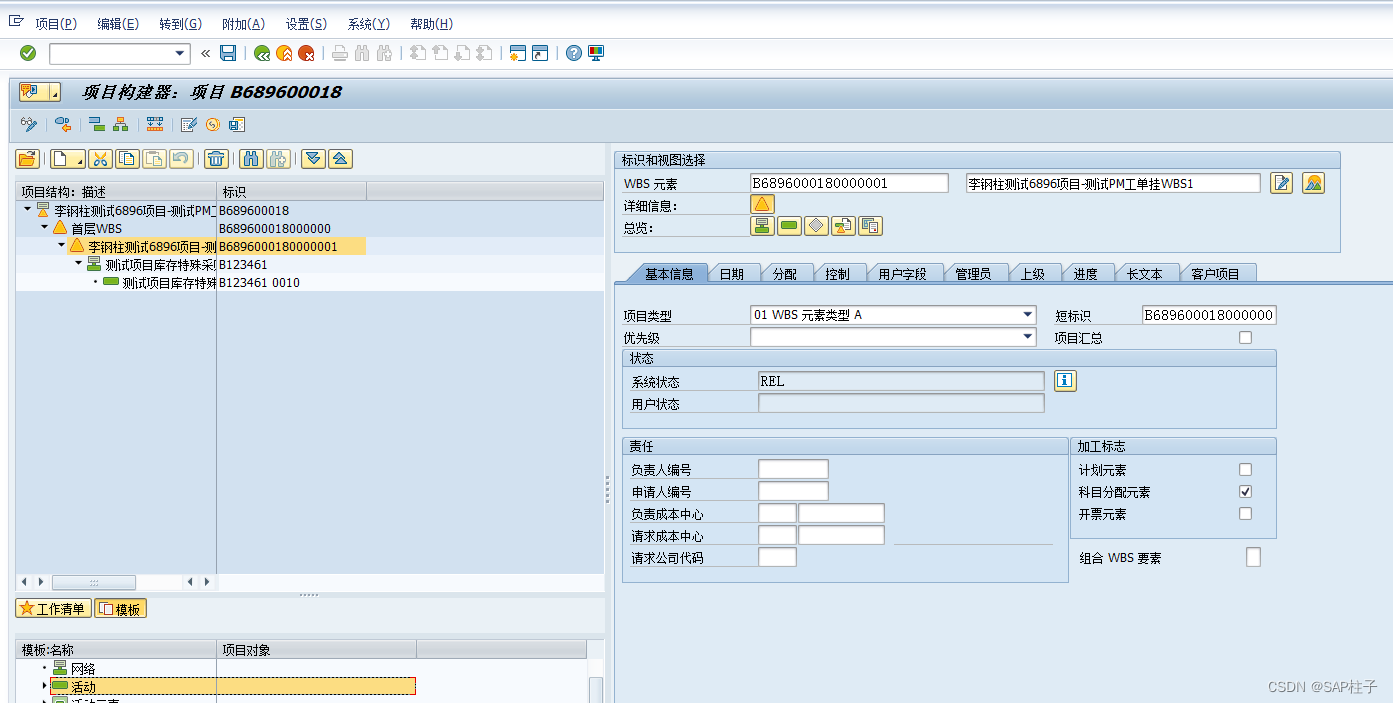Click the green Back icon
This screenshot has width=1393, height=703.
tap(262, 53)
